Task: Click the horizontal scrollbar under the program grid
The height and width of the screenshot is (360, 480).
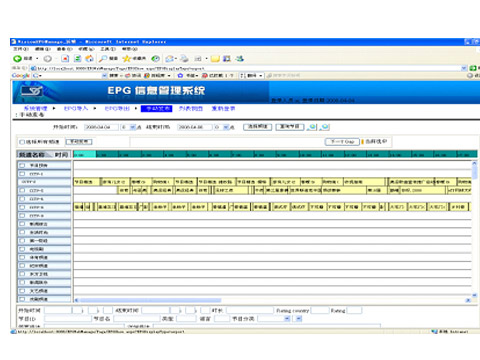Action: click(273, 300)
